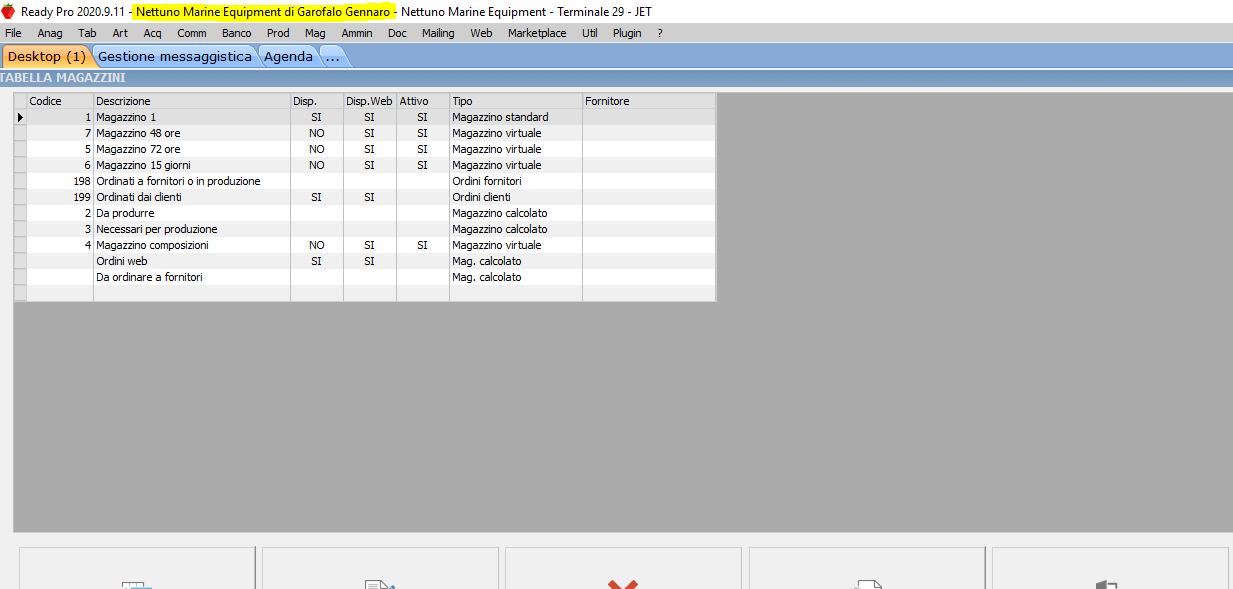The width and height of the screenshot is (1233, 589).
Task: Click the Codice column header
Action: [x=60, y=101]
